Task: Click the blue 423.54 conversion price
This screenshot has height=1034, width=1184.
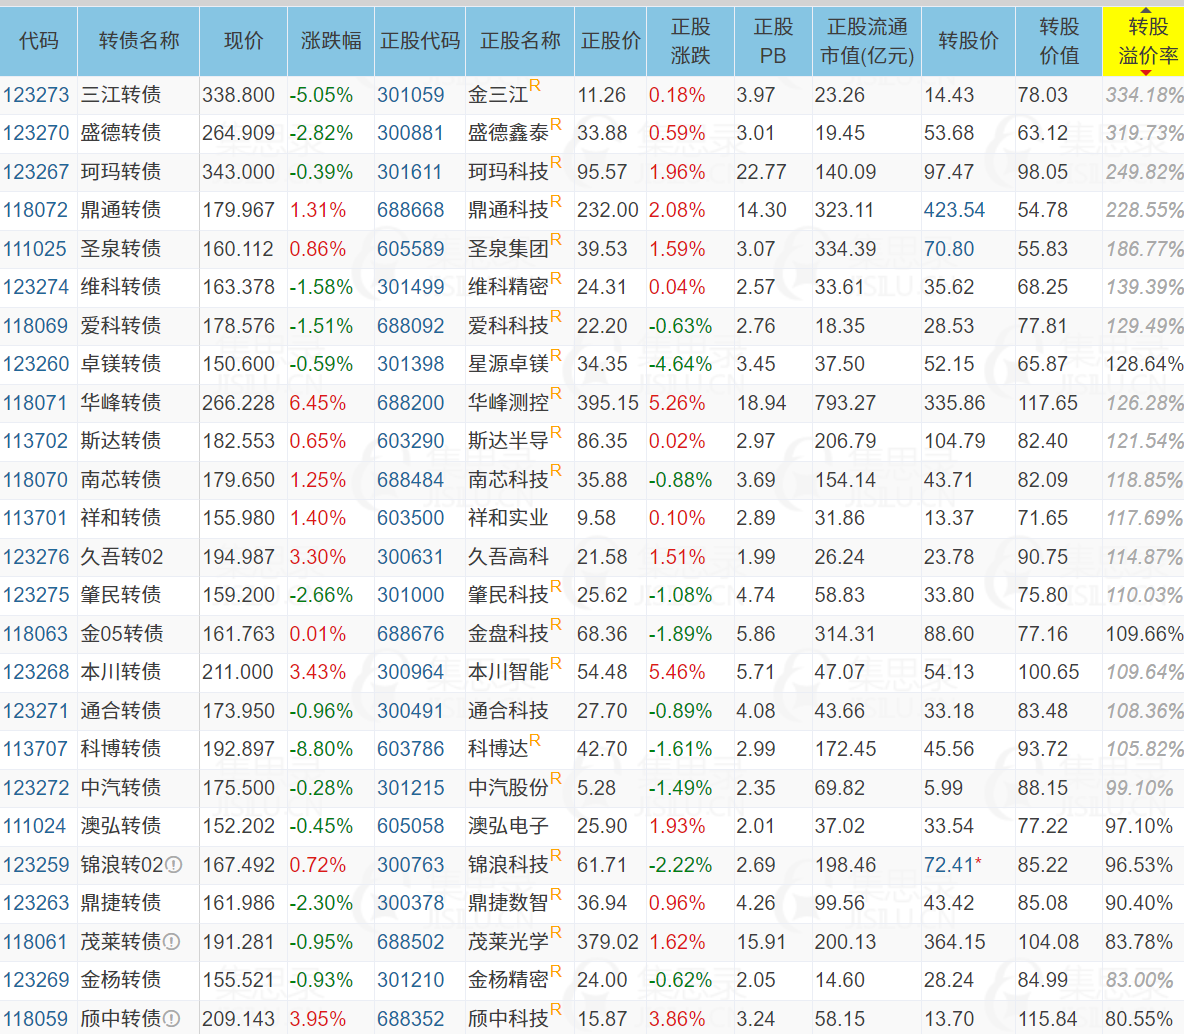Action: click(x=954, y=210)
